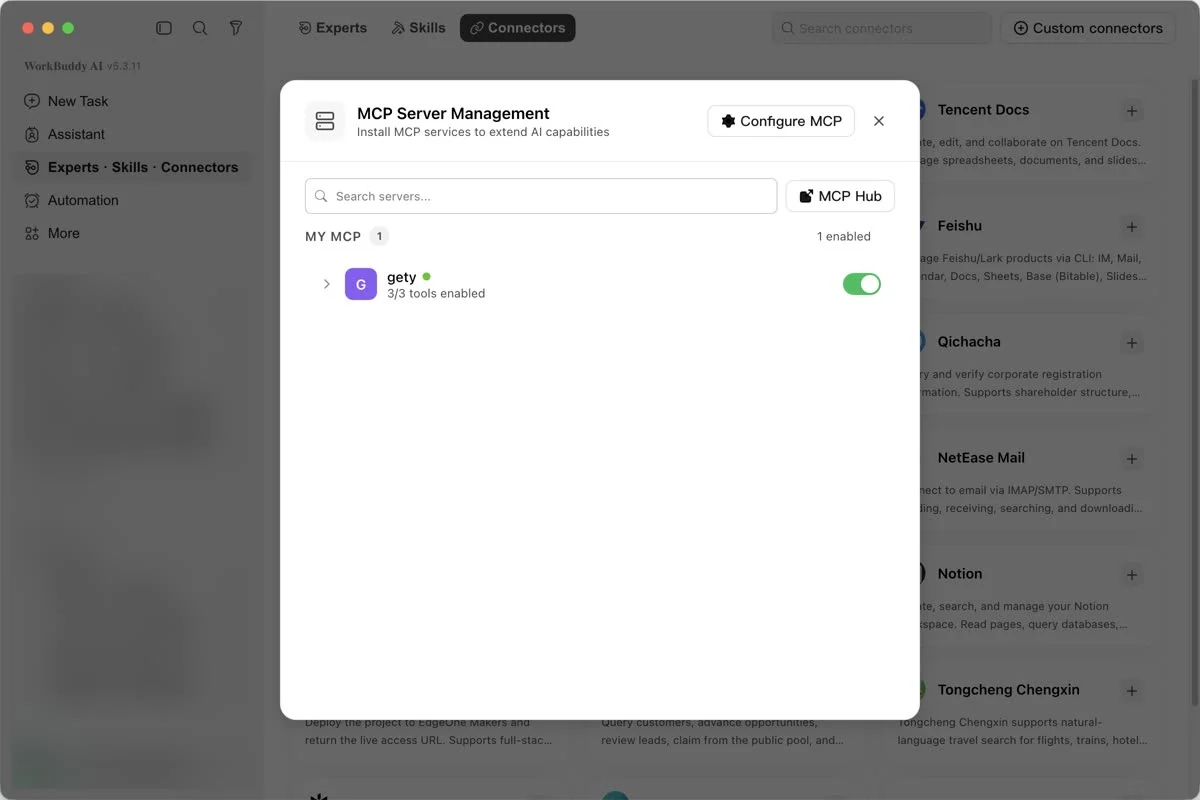This screenshot has width=1200, height=800.
Task: Open the MCP Hub link button
Action: click(x=840, y=196)
